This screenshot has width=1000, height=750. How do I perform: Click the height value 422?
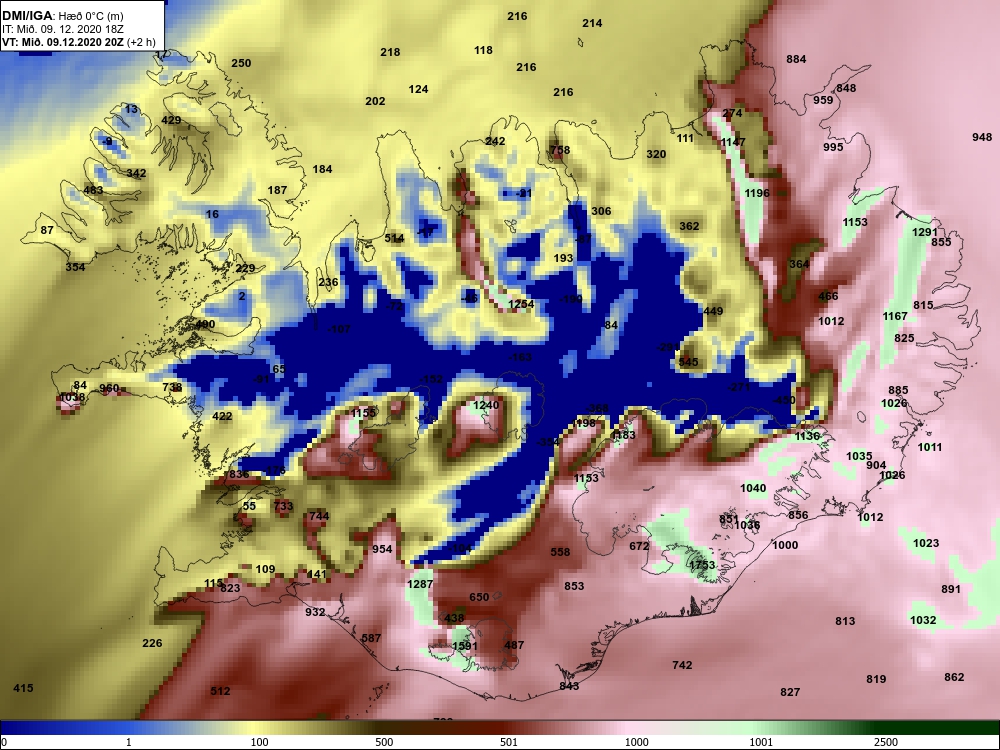coord(222,416)
